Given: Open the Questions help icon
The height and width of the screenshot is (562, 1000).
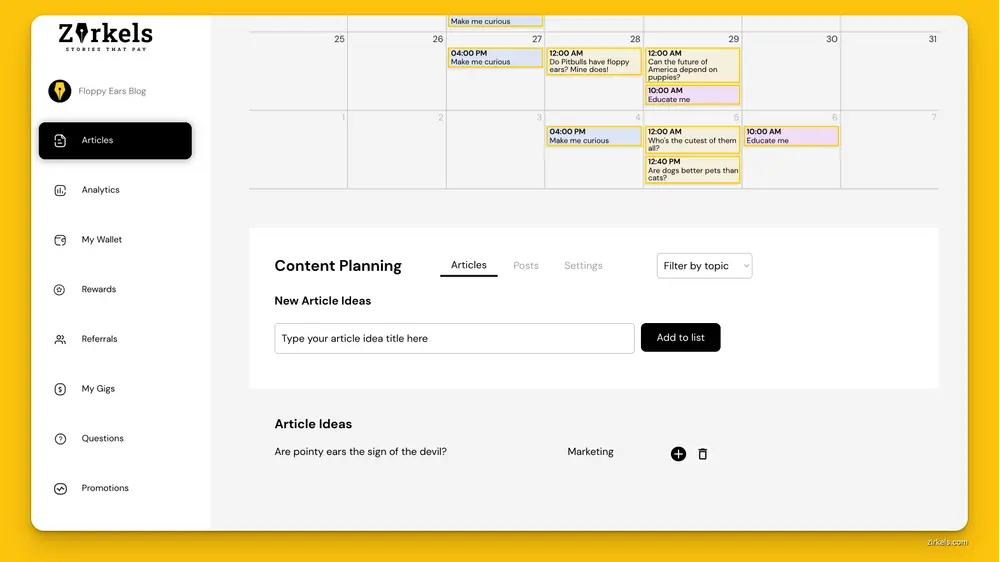Looking at the screenshot, I should point(60,439).
